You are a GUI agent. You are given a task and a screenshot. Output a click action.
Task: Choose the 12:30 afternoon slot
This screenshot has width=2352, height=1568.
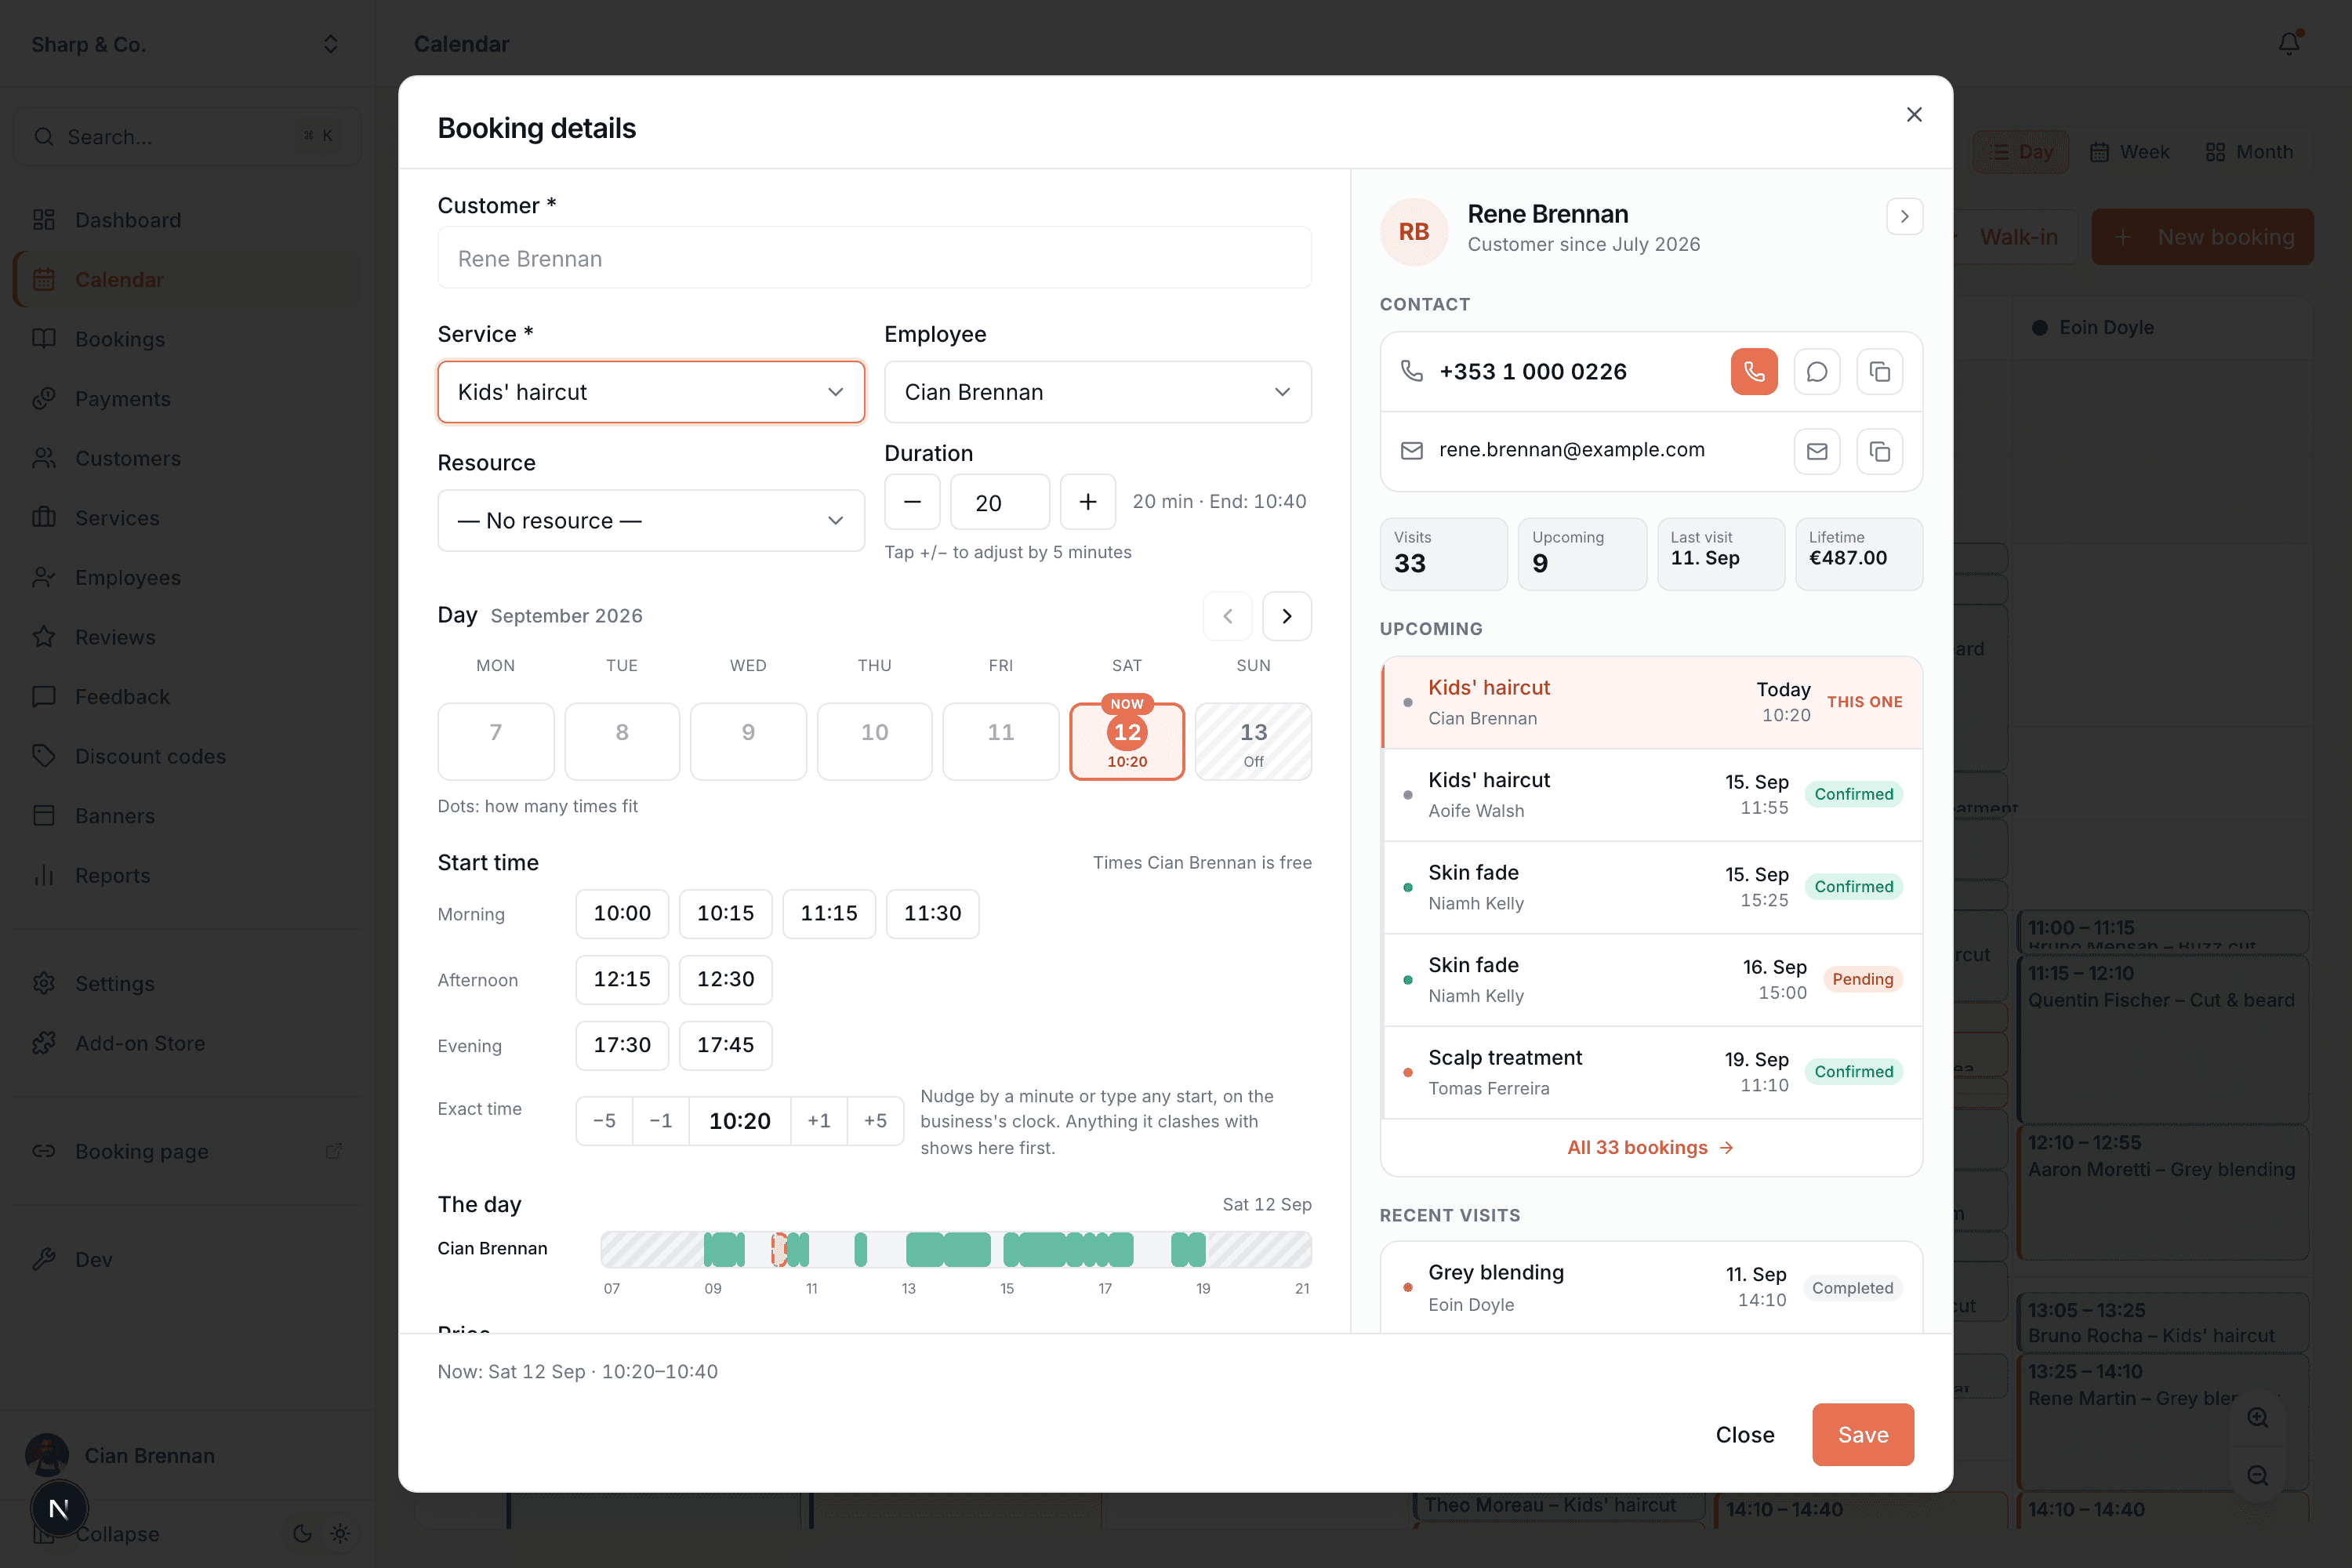coord(725,979)
